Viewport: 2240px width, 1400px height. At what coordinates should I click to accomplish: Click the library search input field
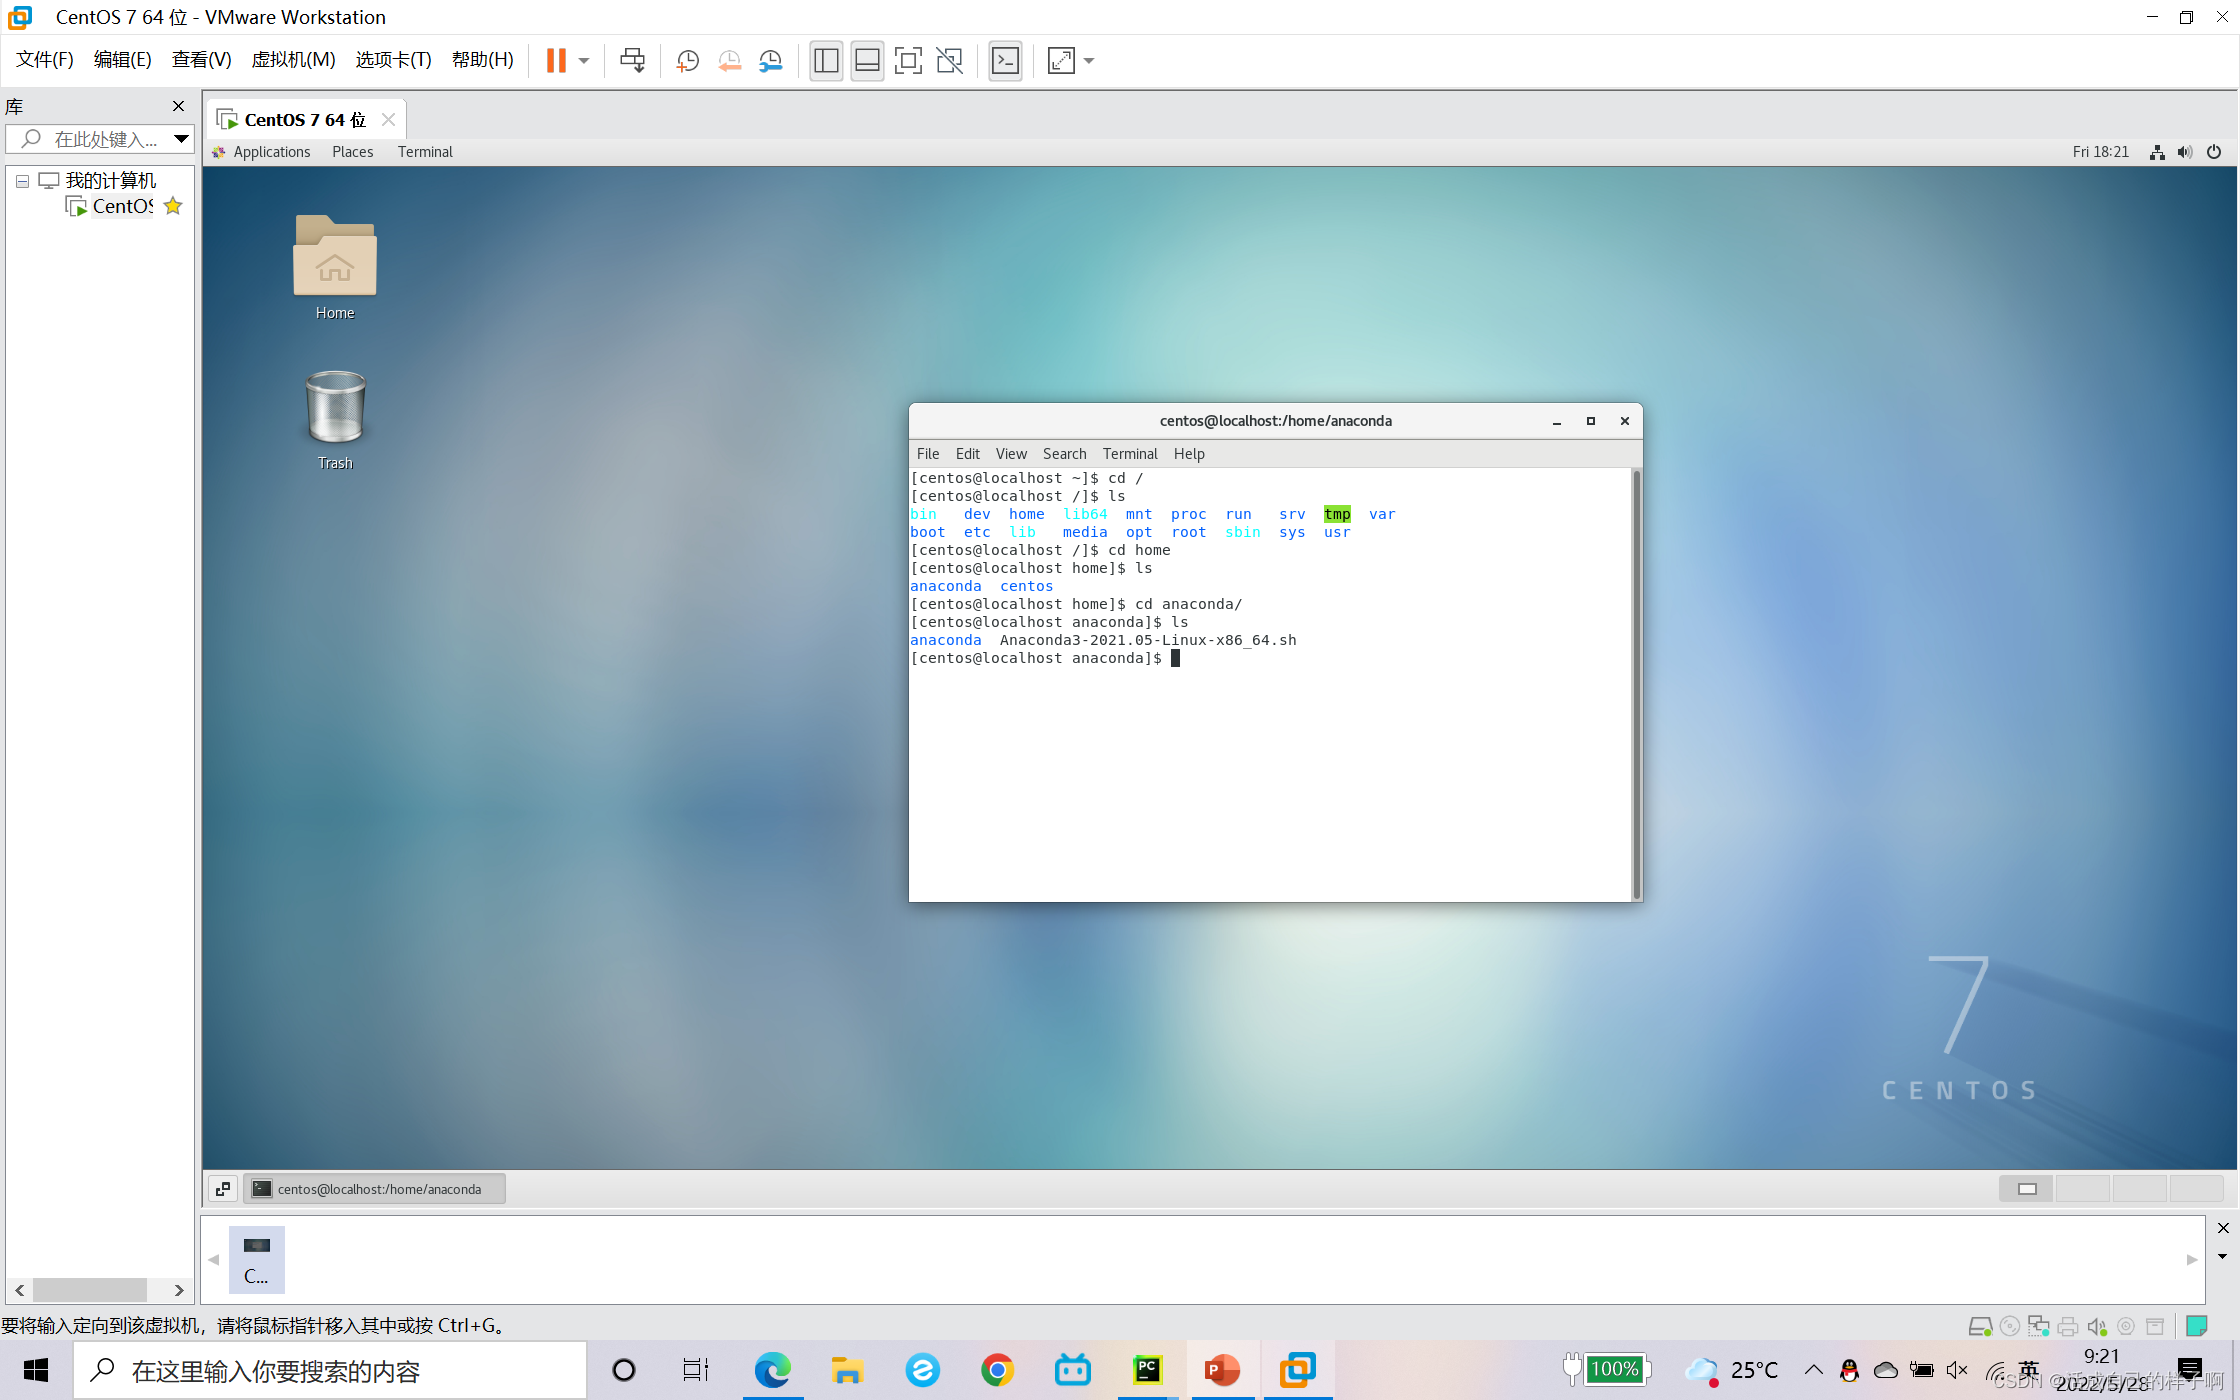click(105, 139)
